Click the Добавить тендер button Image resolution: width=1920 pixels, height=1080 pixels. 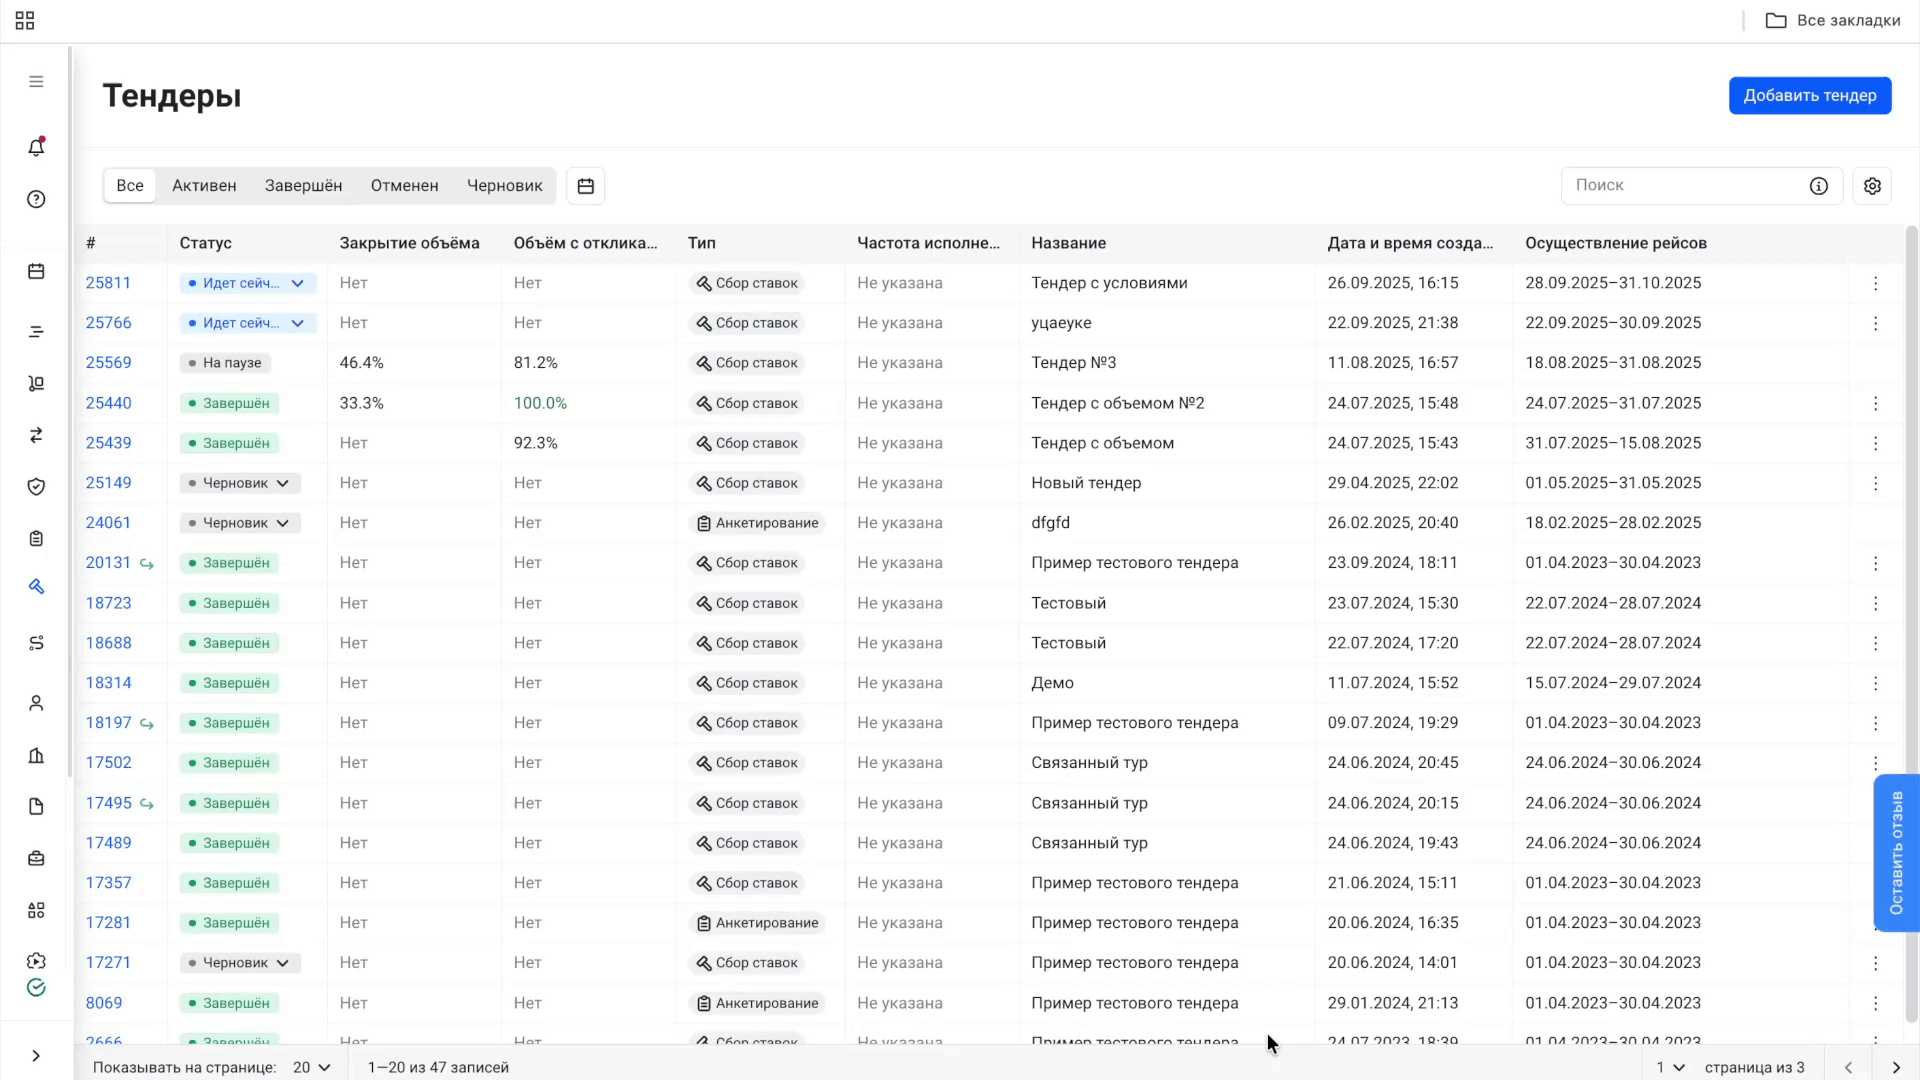pos(1809,96)
